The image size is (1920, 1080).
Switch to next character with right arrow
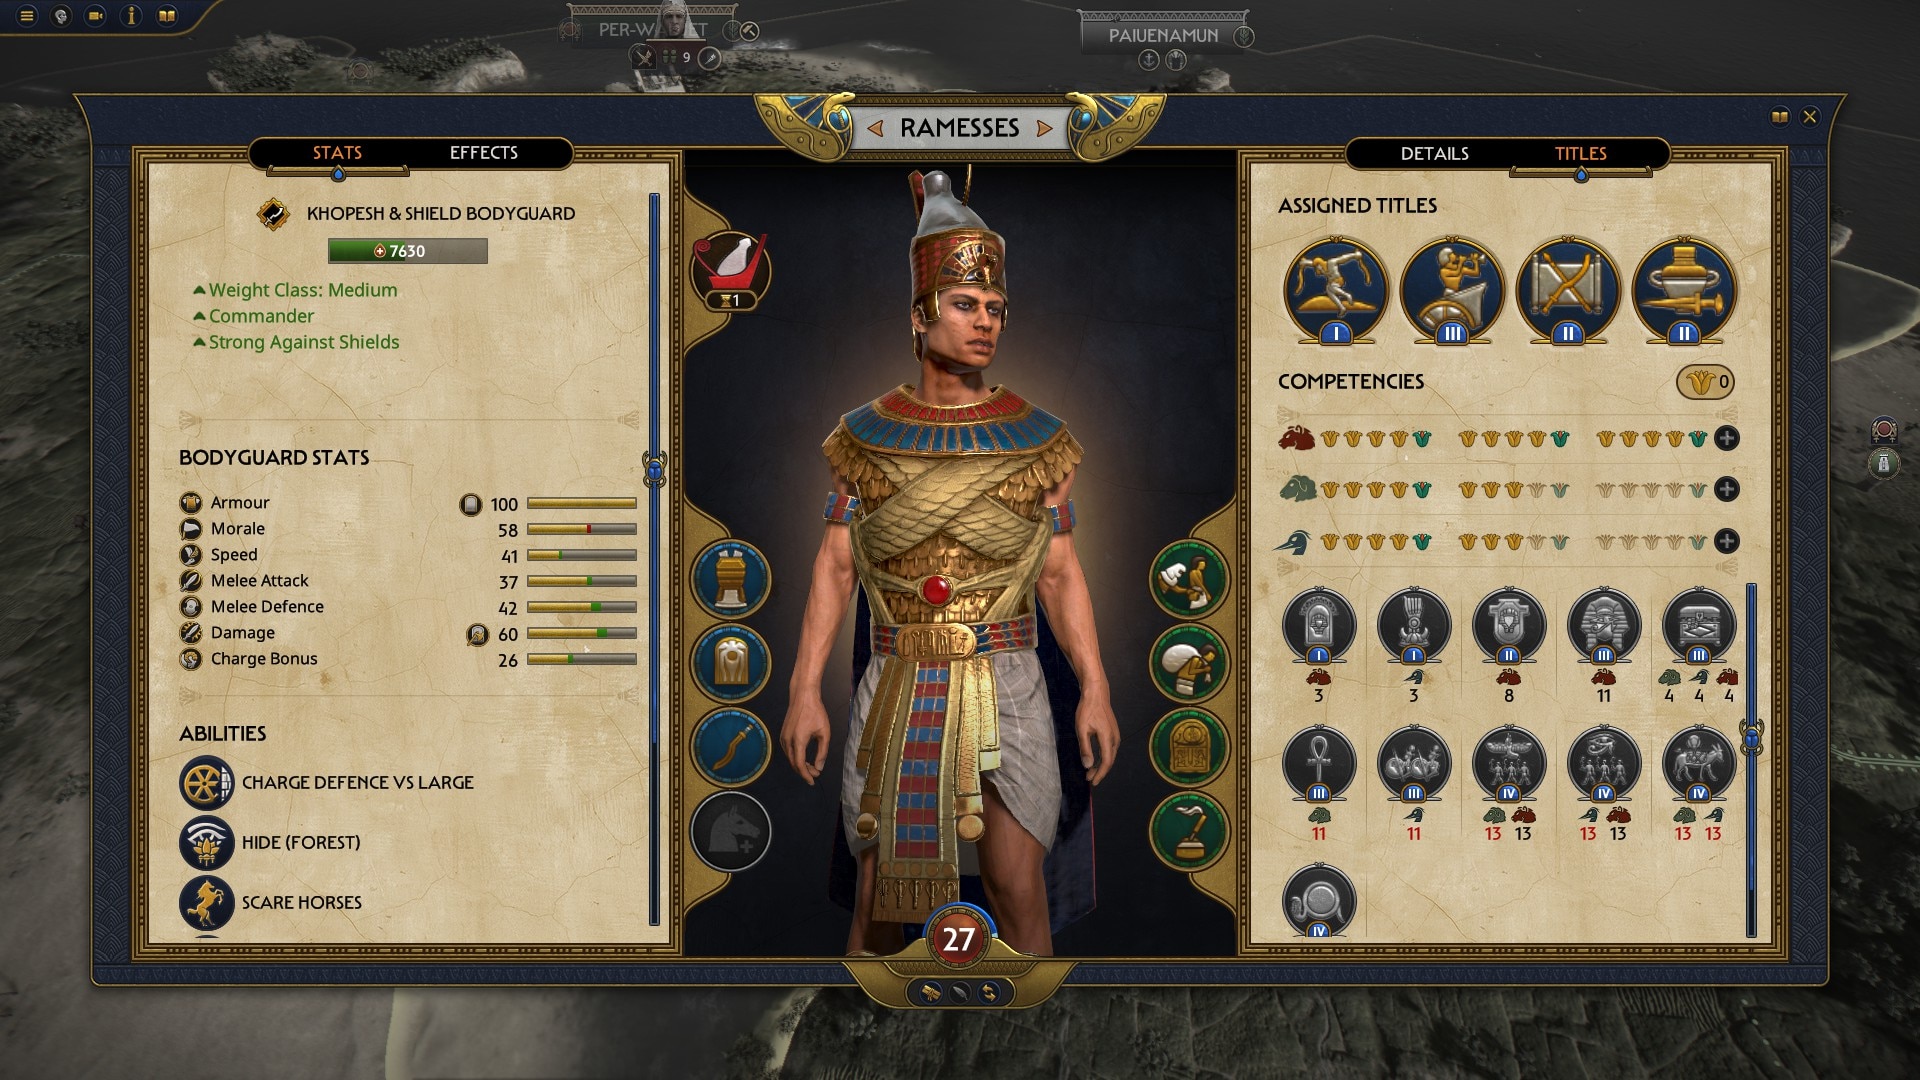pos(1045,128)
